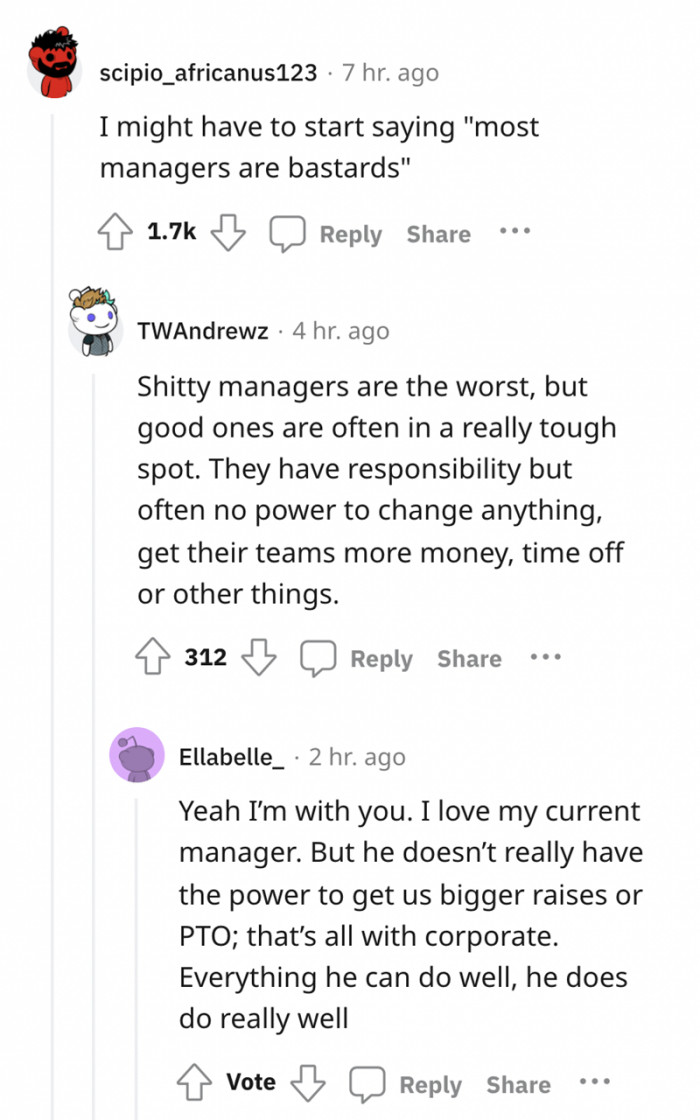
Task: Open scipio_africanus123's profile link
Action: 207,72
